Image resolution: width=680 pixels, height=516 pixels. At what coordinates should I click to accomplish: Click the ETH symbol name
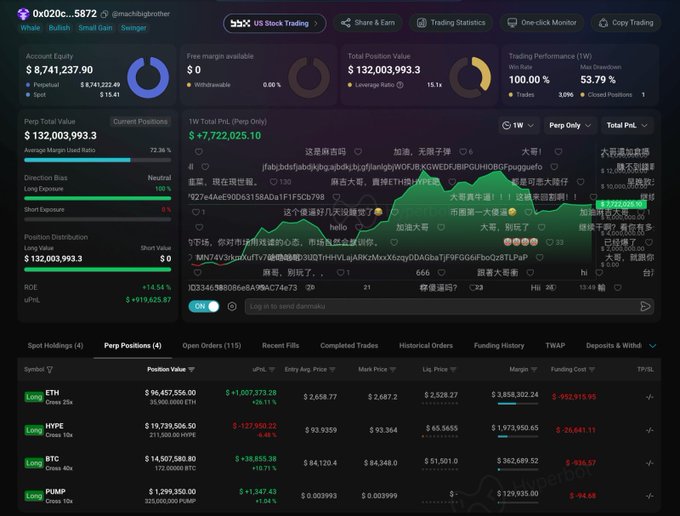click(x=52, y=393)
